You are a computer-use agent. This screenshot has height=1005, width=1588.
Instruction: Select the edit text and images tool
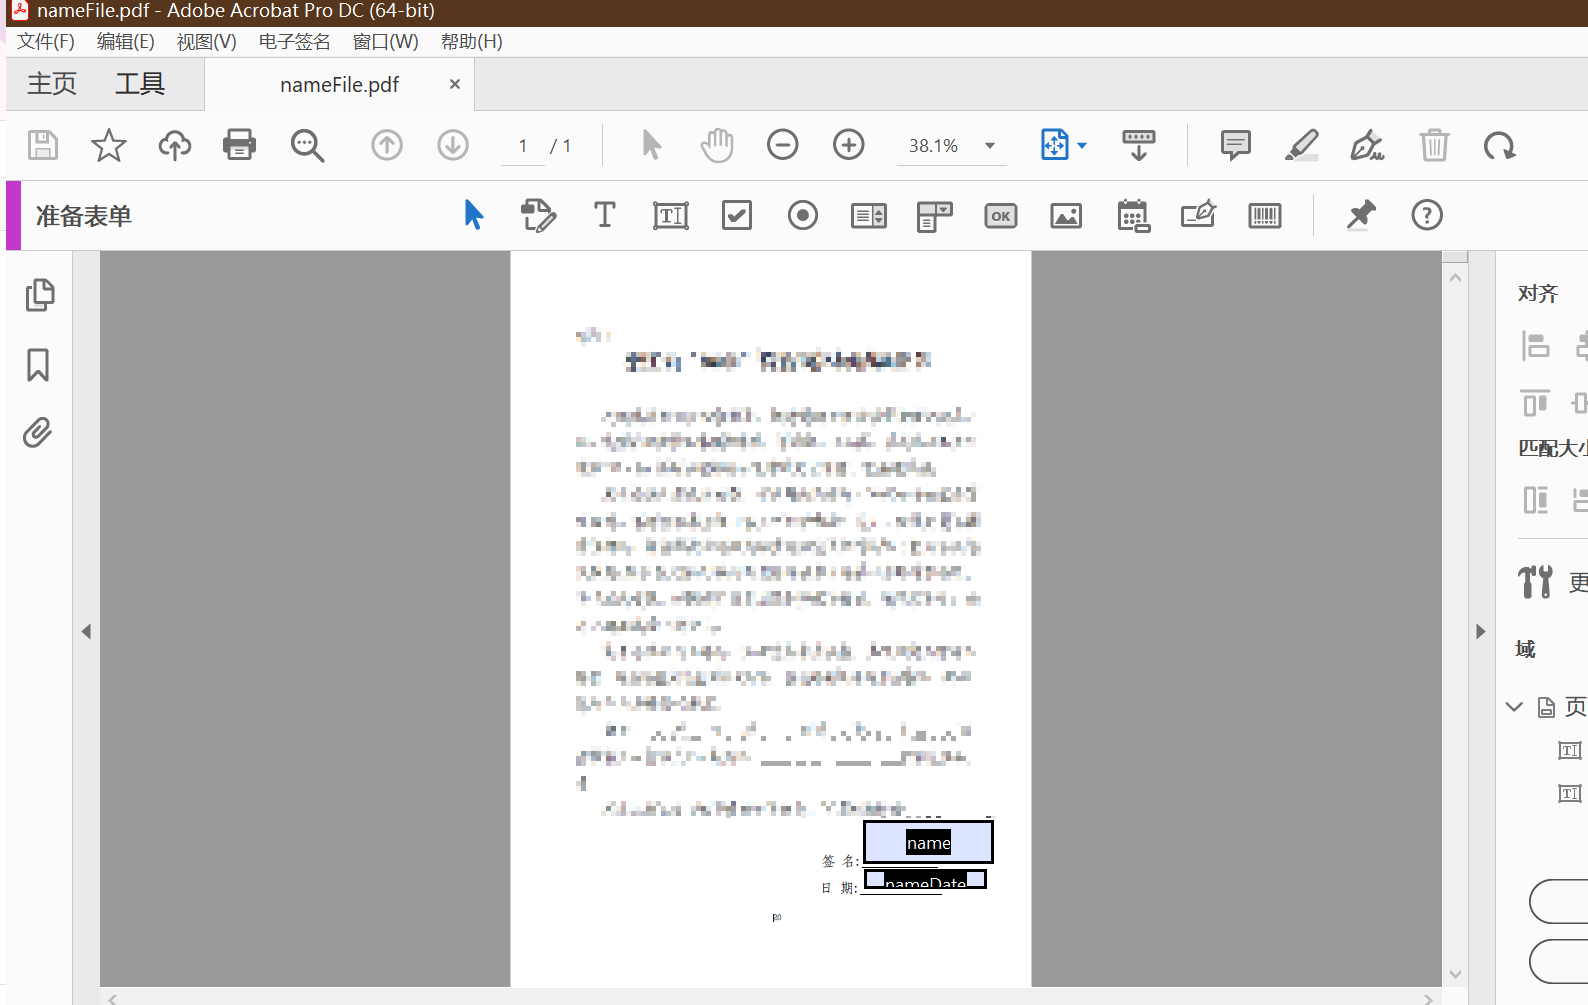[538, 215]
